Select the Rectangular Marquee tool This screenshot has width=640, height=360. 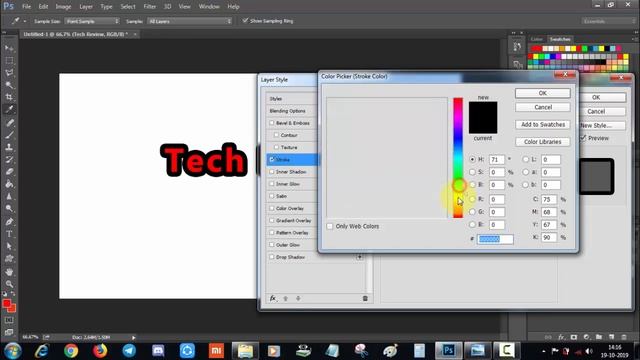pos(9,60)
